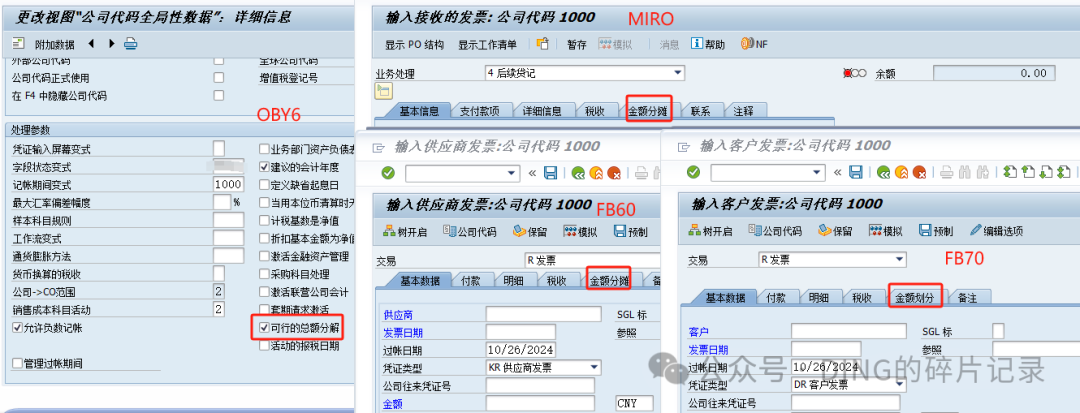Click the expand-data icon left of 附加数据
The height and width of the screenshot is (413, 1080).
pyautogui.click(x=19, y=44)
